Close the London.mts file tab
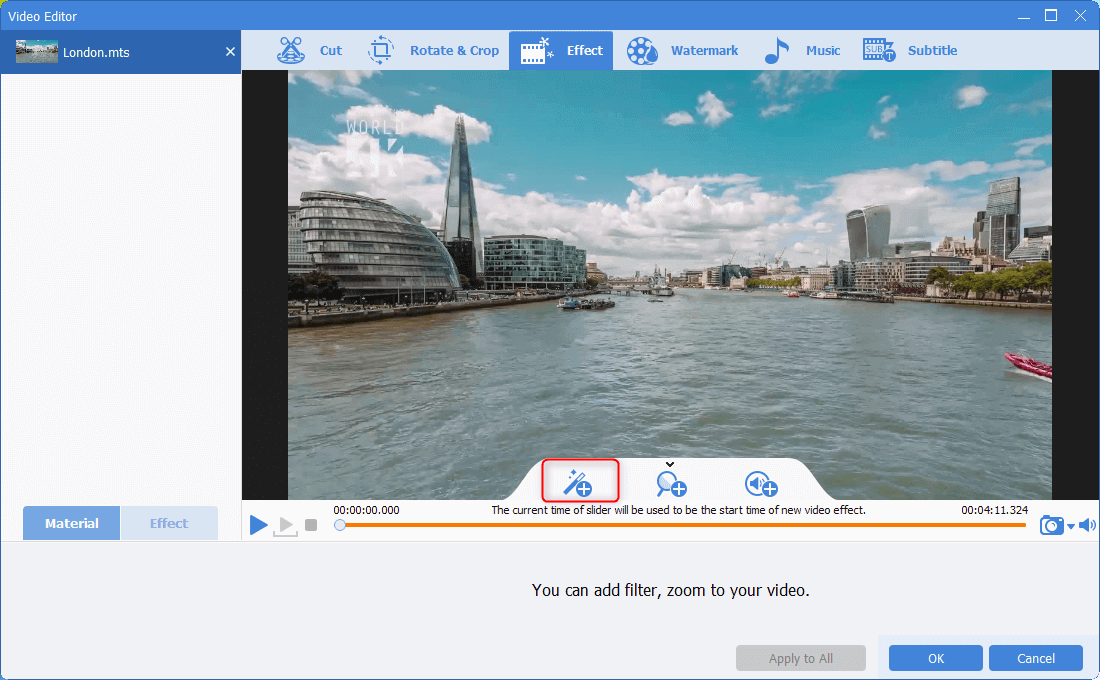This screenshot has width=1100, height=680. 230,52
